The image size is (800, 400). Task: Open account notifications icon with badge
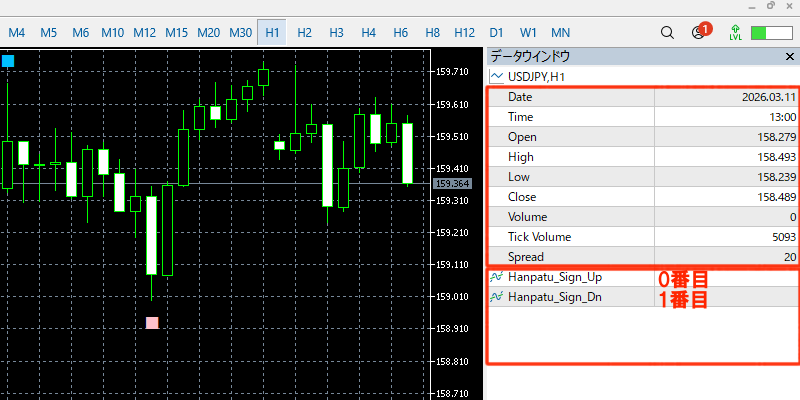[x=699, y=32]
